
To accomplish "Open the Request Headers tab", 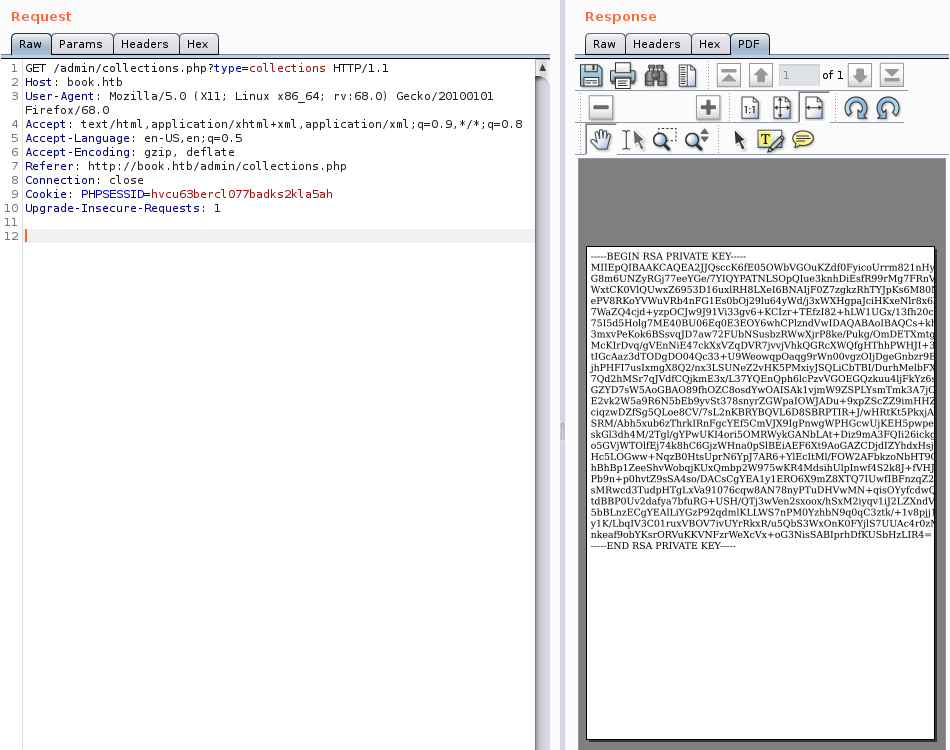I will click(145, 44).
